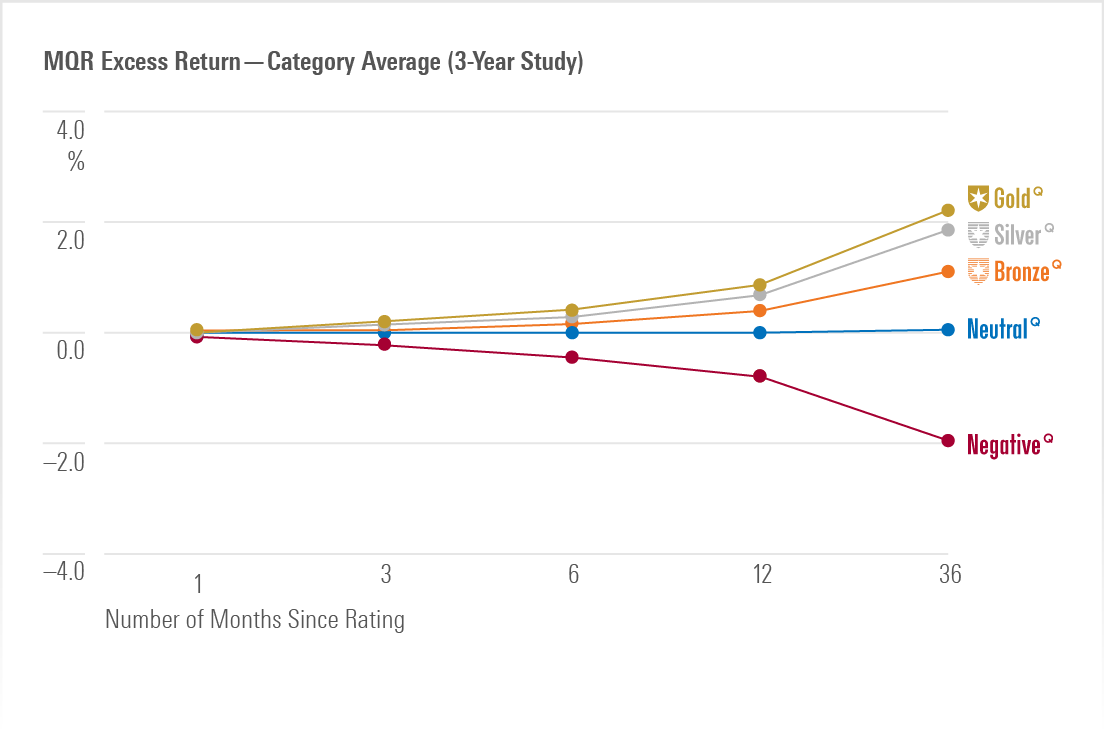
Task: Click the Neutral legend label
Action: [x=997, y=328]
